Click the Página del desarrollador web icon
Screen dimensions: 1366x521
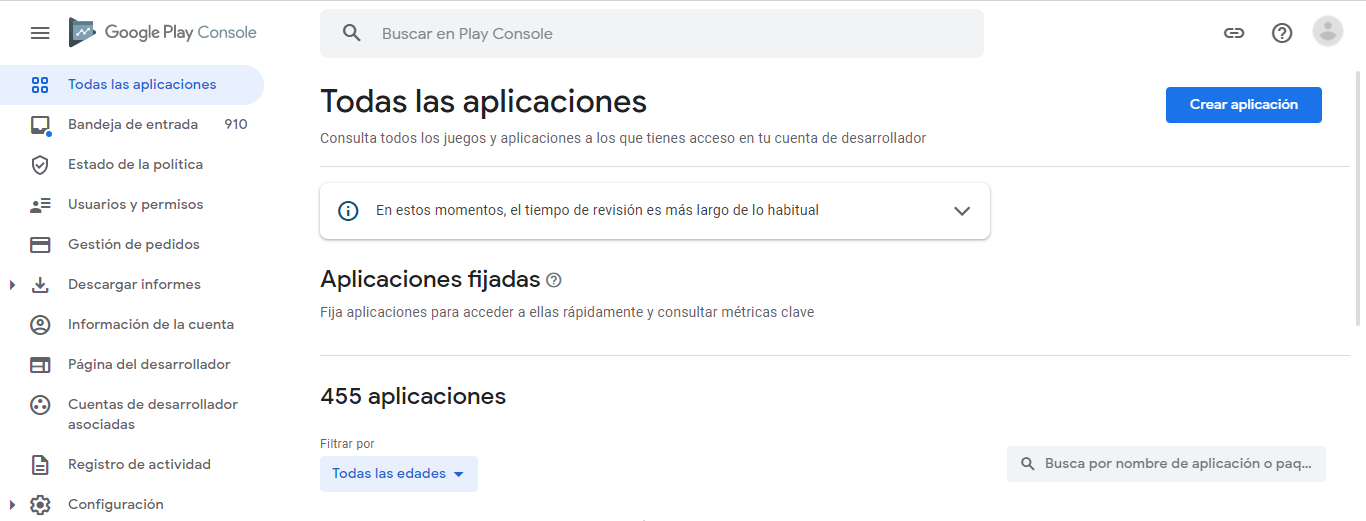point(40,365)
